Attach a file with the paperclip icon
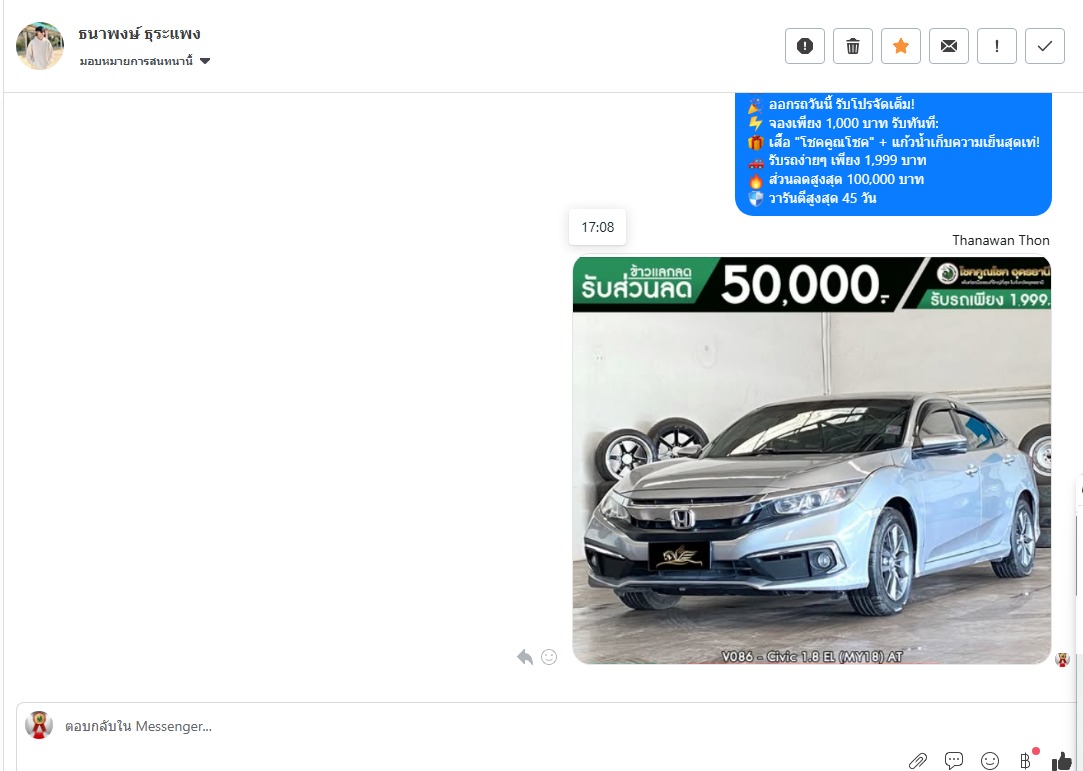The image size is (1083, 771). (x=918, y=761)
